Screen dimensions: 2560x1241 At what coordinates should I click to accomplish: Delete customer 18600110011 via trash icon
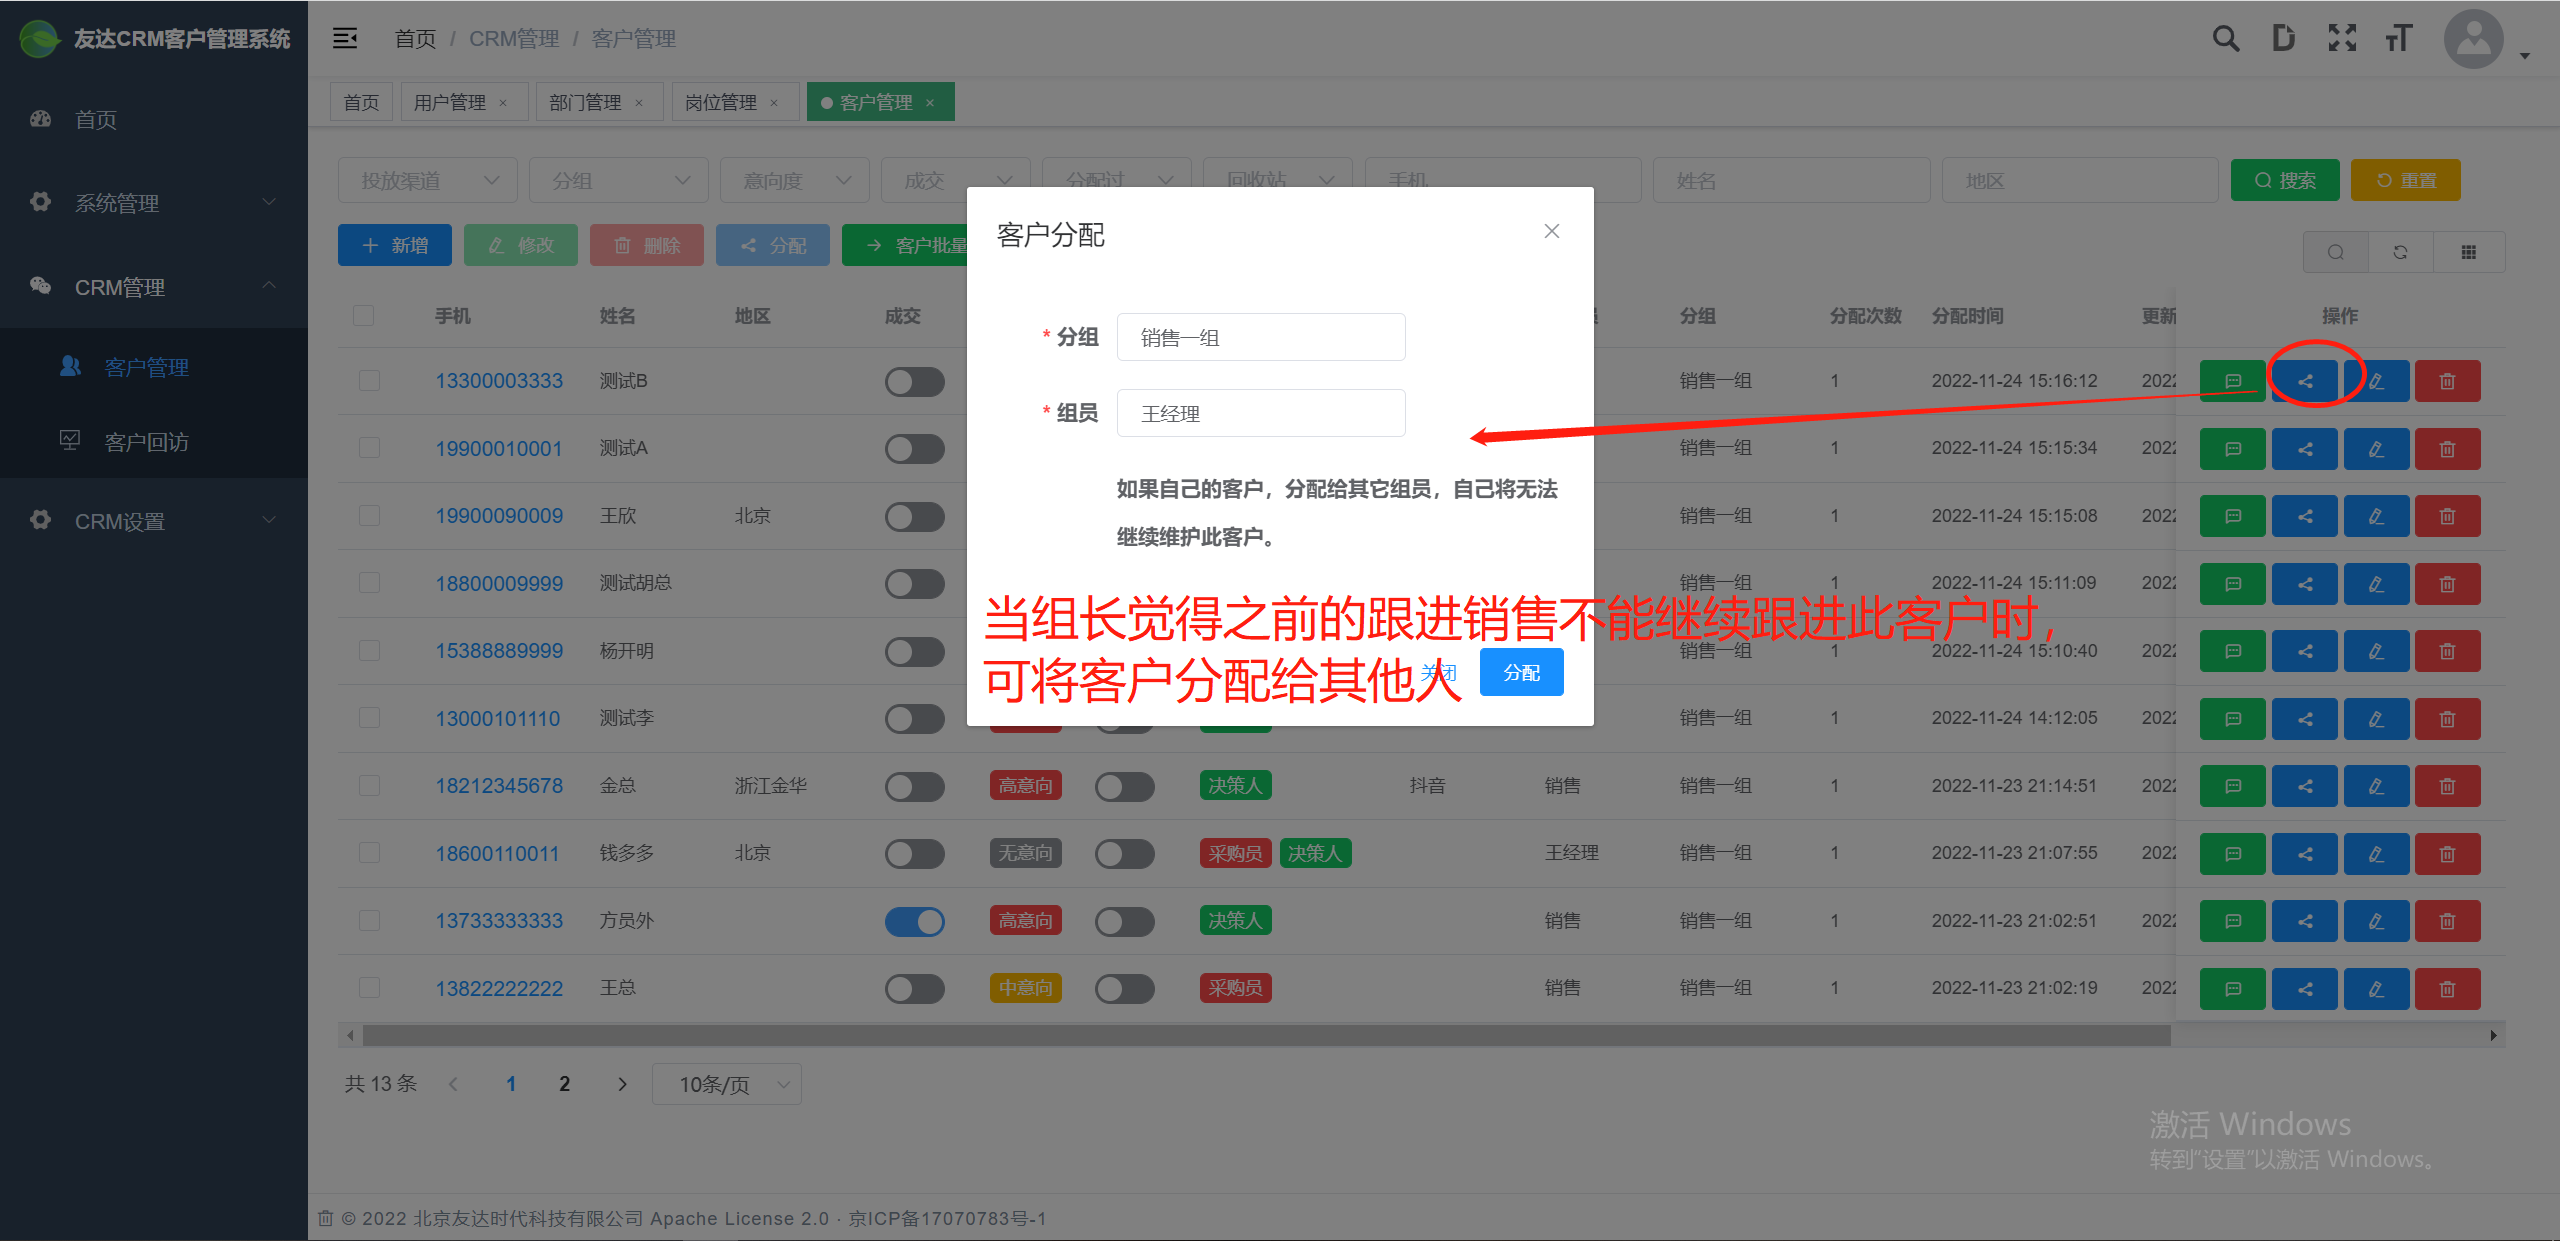click(2447, 854)
